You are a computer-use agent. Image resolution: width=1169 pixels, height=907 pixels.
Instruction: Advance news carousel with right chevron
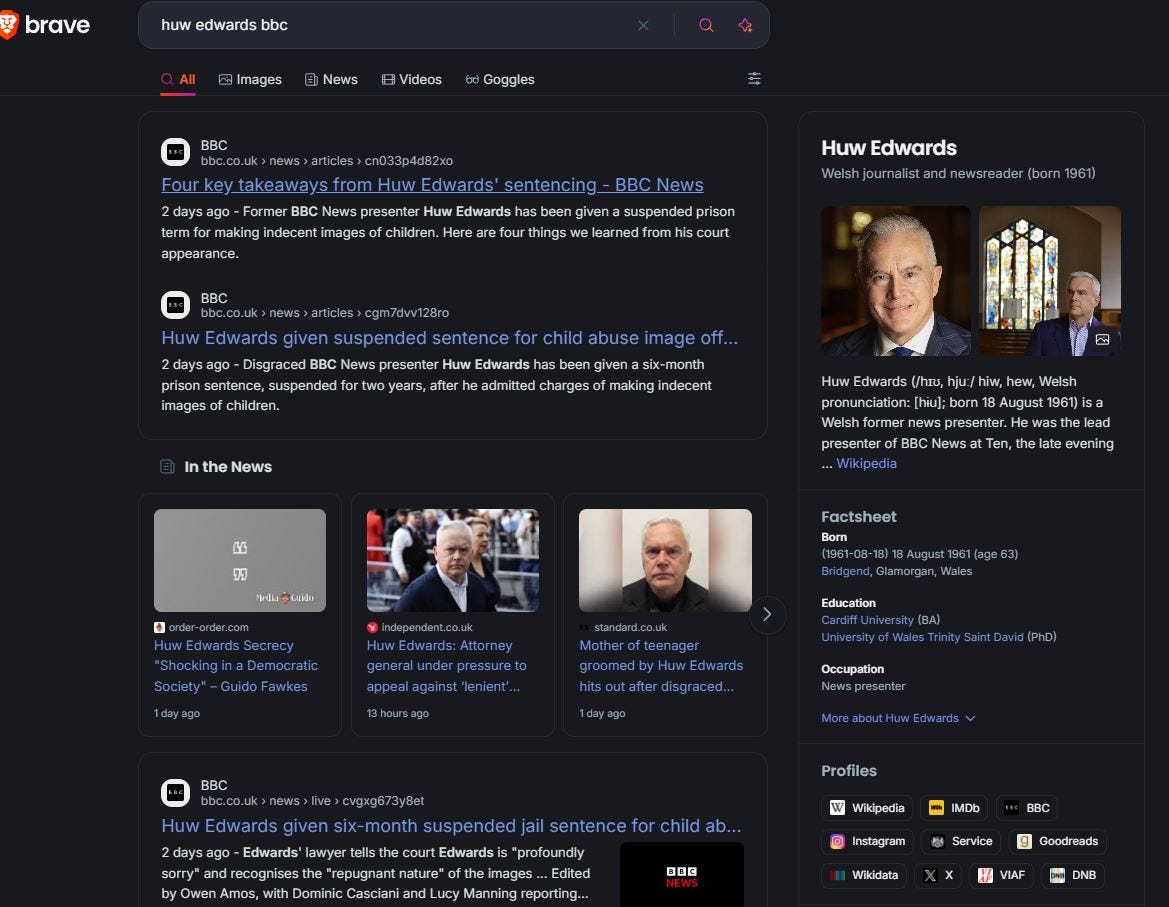pyautogui.click(x=767, y=614)
